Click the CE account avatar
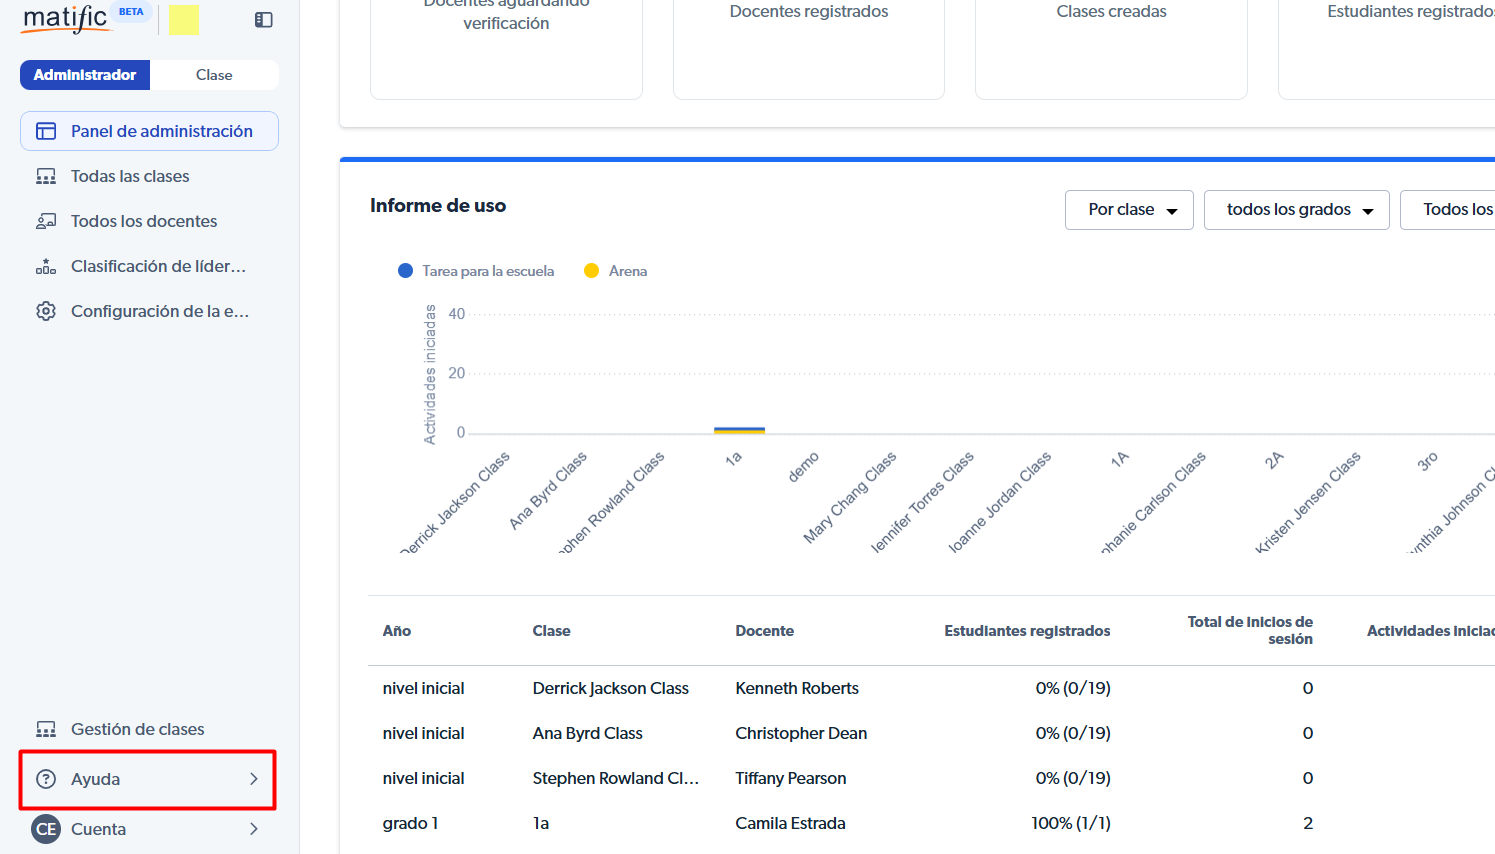Screen dimensions: 1495x854 46,829
